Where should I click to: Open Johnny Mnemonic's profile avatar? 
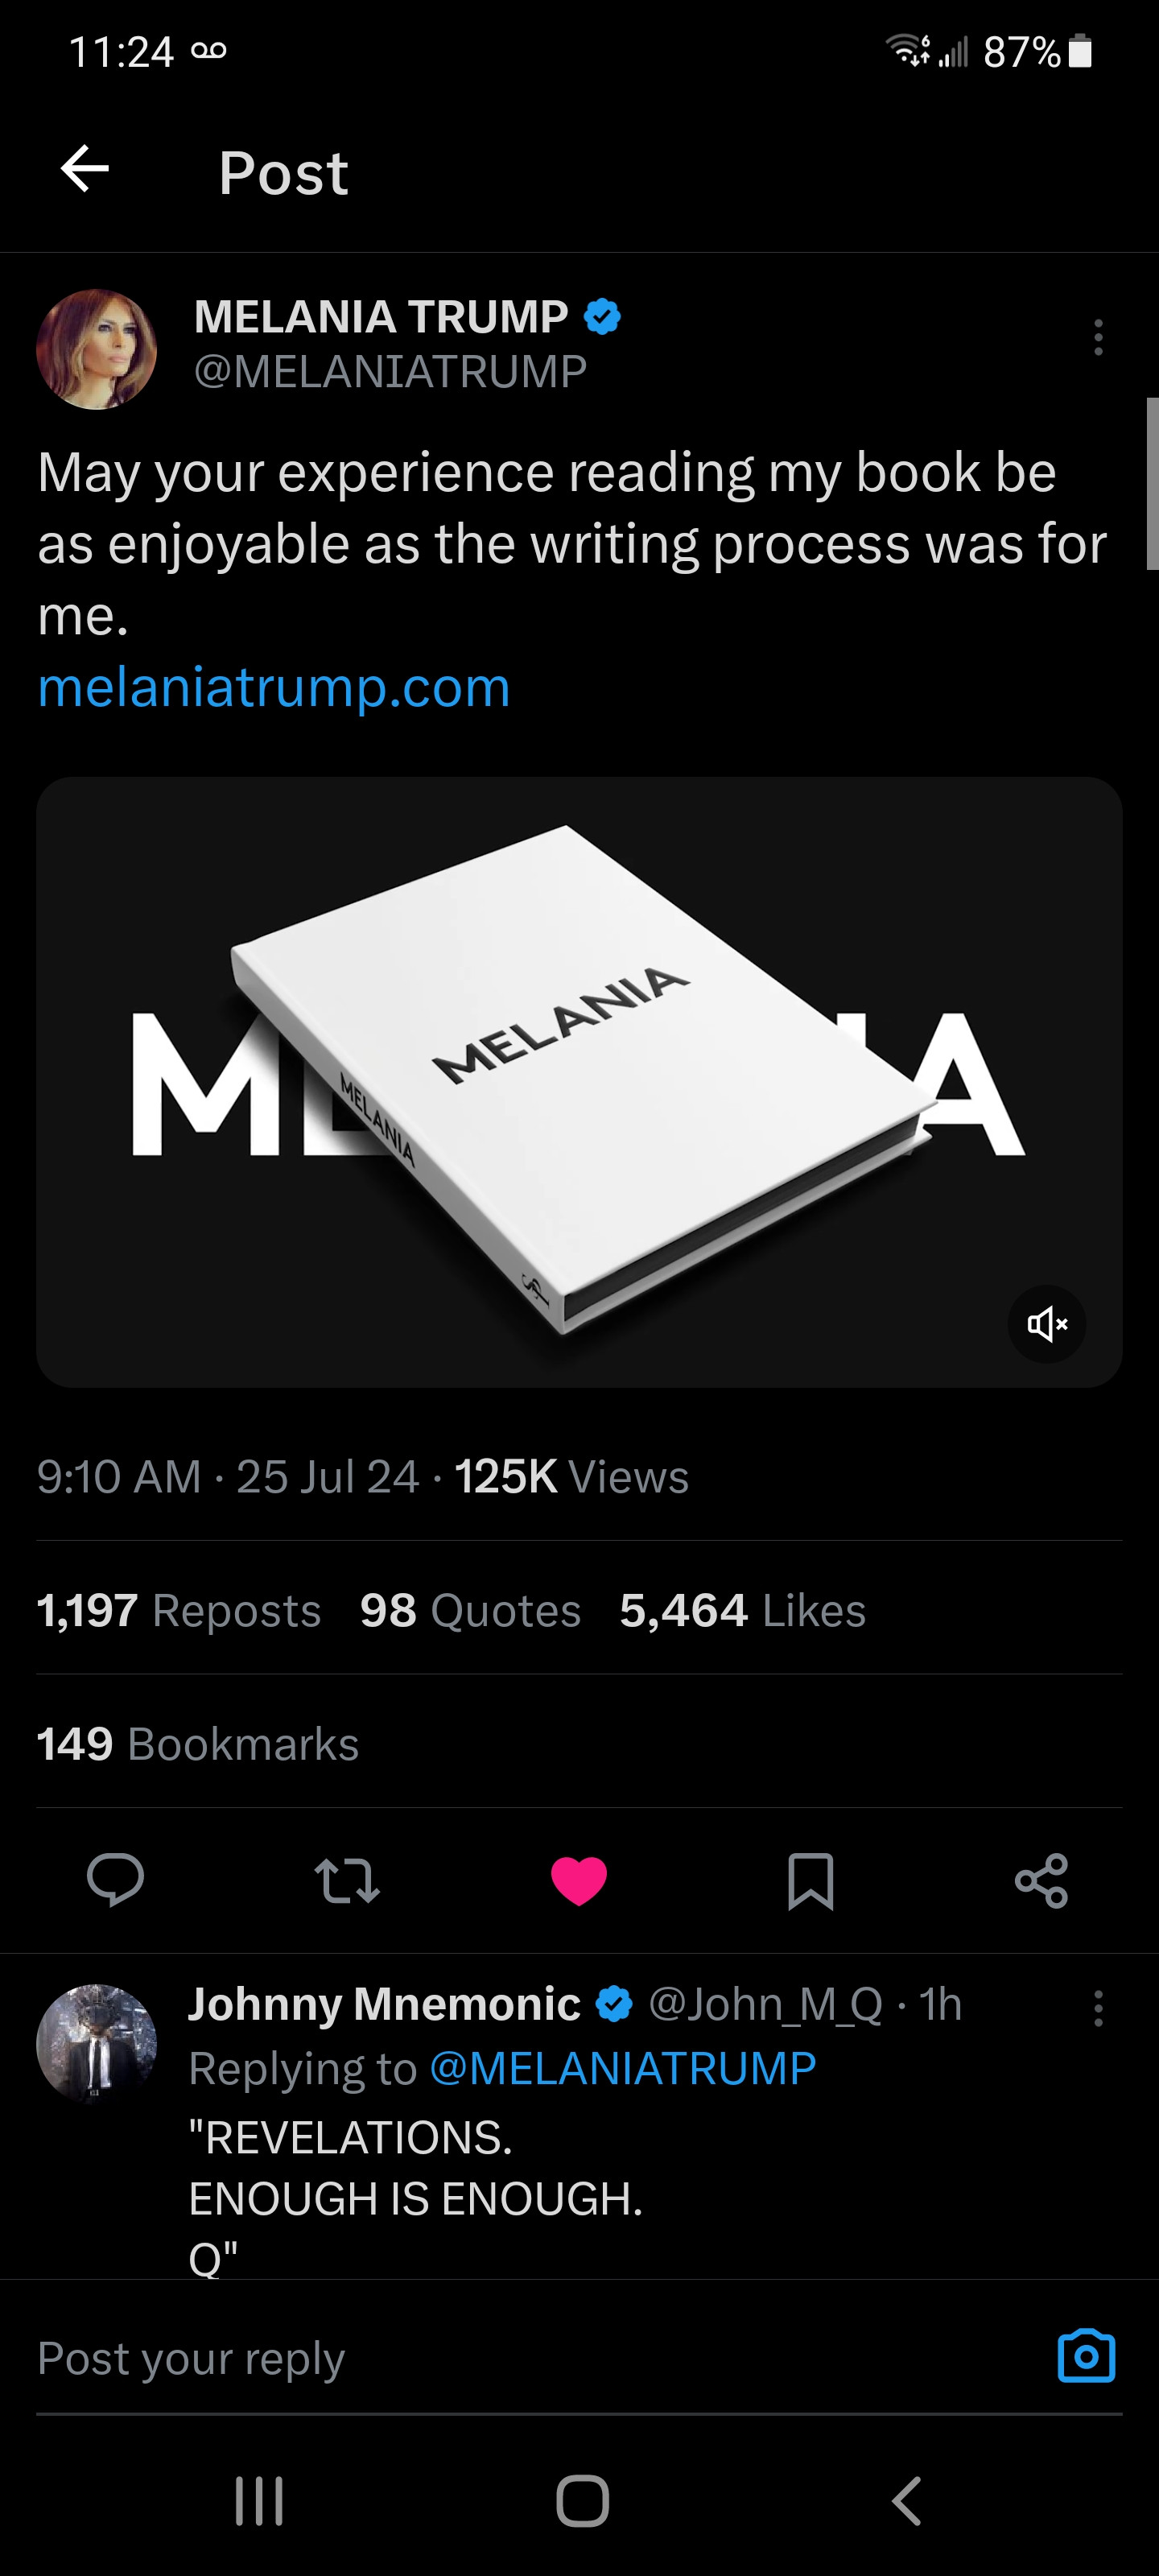[96, 2043]
